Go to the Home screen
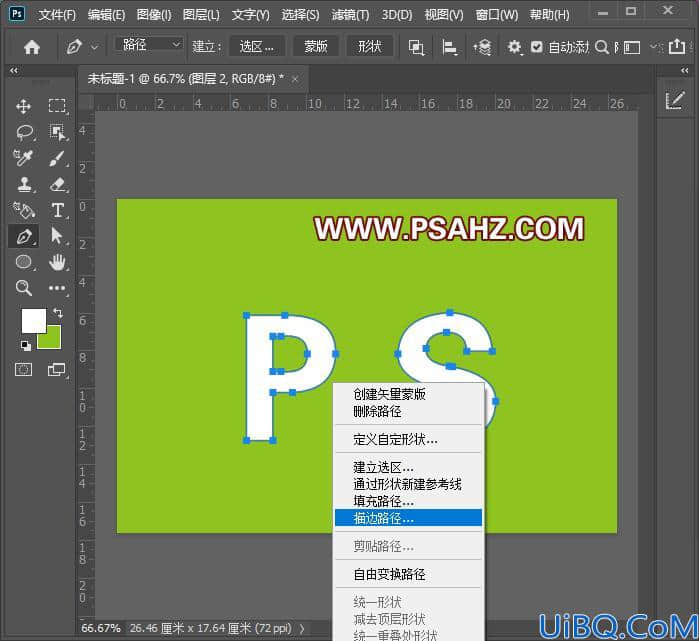This screenshot has height=641, width=699. 32,47
